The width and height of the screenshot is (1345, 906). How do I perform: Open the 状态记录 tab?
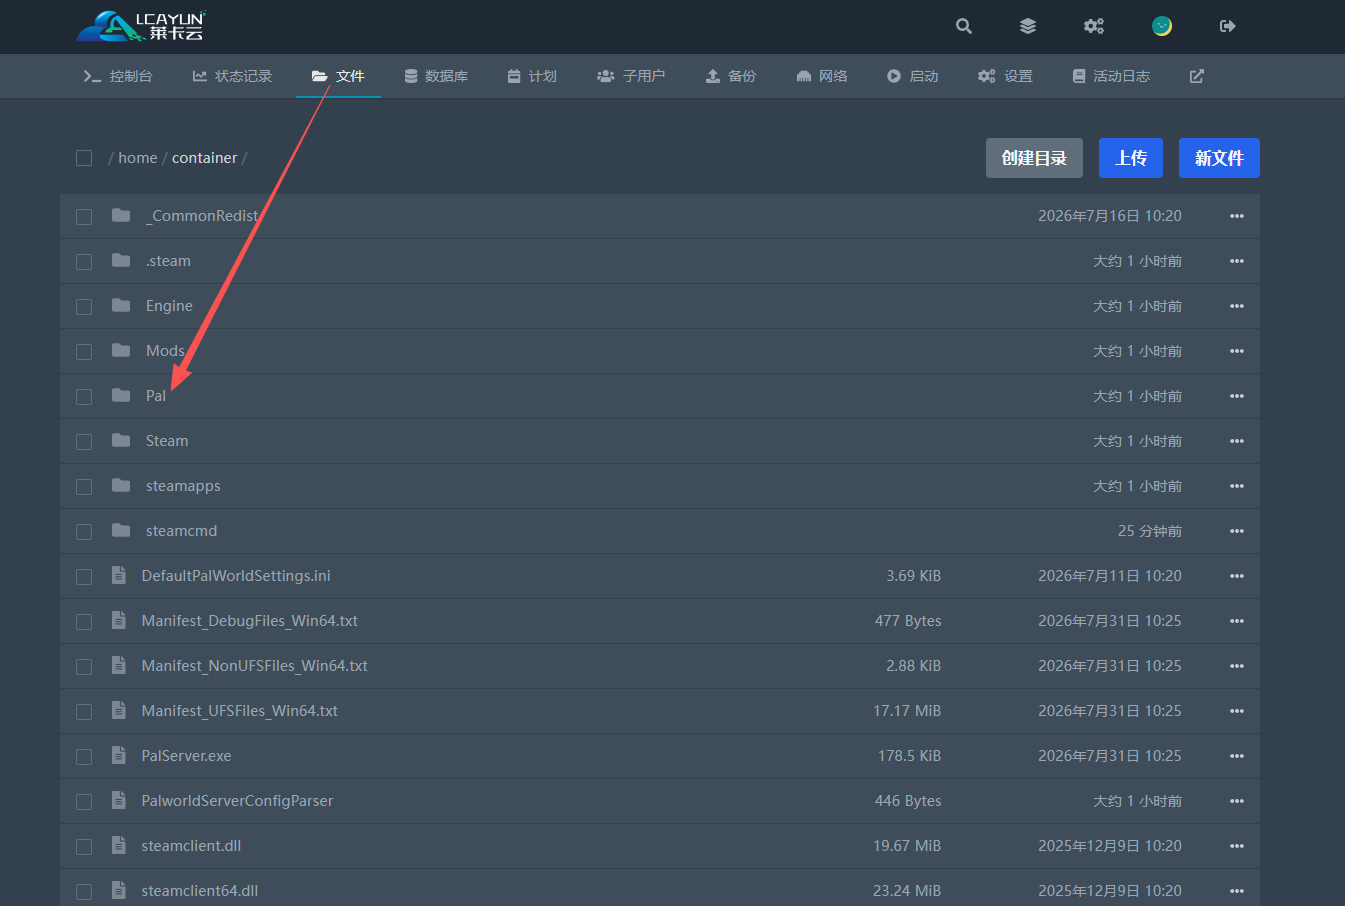click(x=232, y=76)
